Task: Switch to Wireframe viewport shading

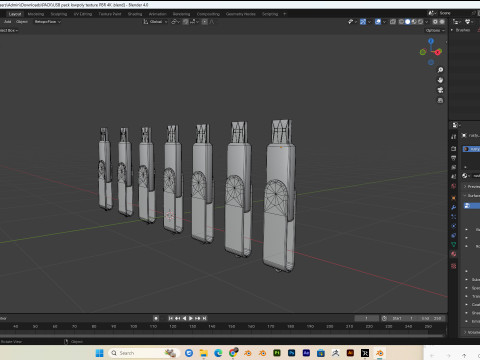Action: [x=402, y=22]
